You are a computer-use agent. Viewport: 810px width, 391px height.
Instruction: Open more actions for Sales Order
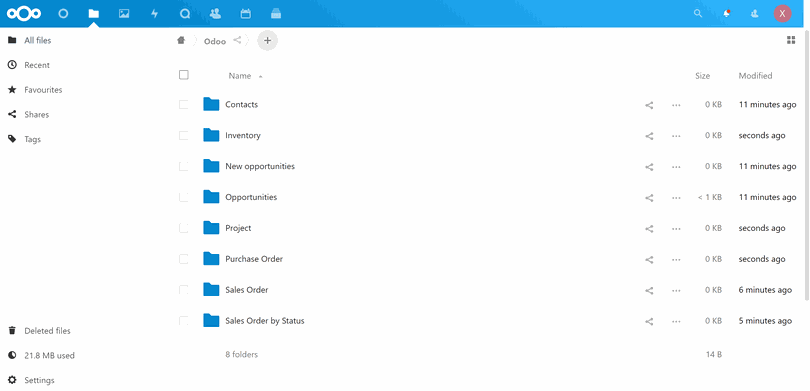pyautogui.click(x=676, y=291)
